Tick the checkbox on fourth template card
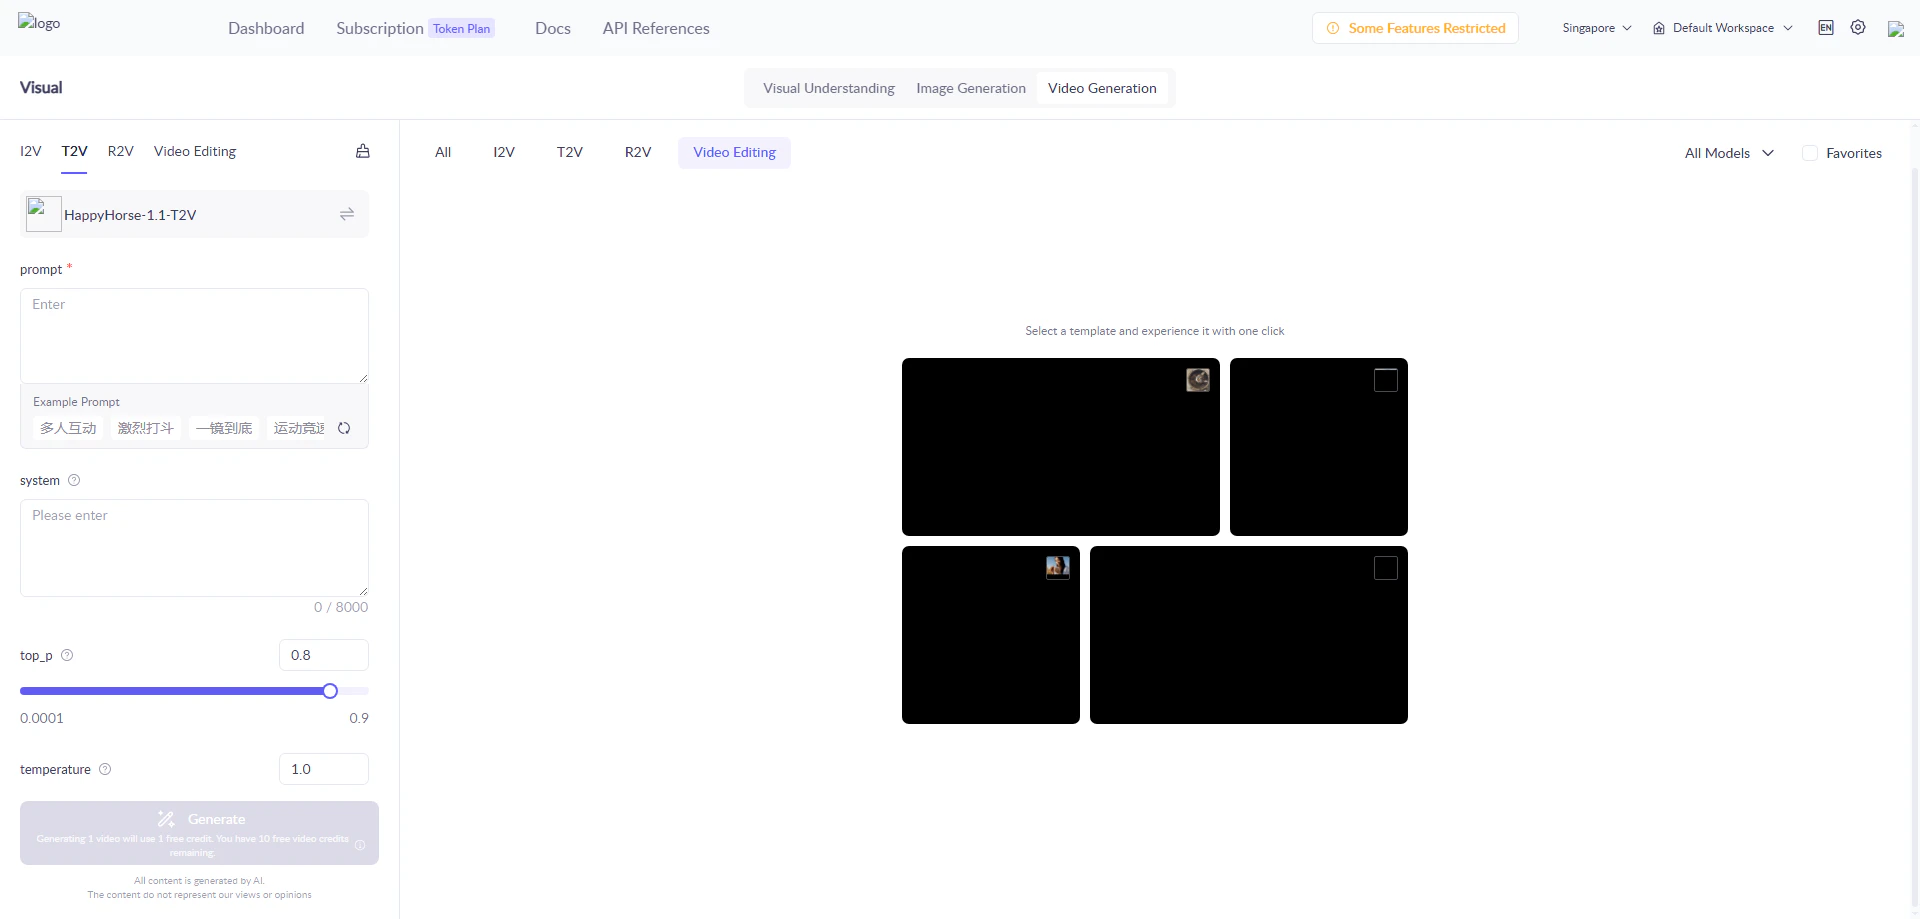The height and width of the screenshot is (919, 1920). pyautogui.click(x=1386, y=568)
